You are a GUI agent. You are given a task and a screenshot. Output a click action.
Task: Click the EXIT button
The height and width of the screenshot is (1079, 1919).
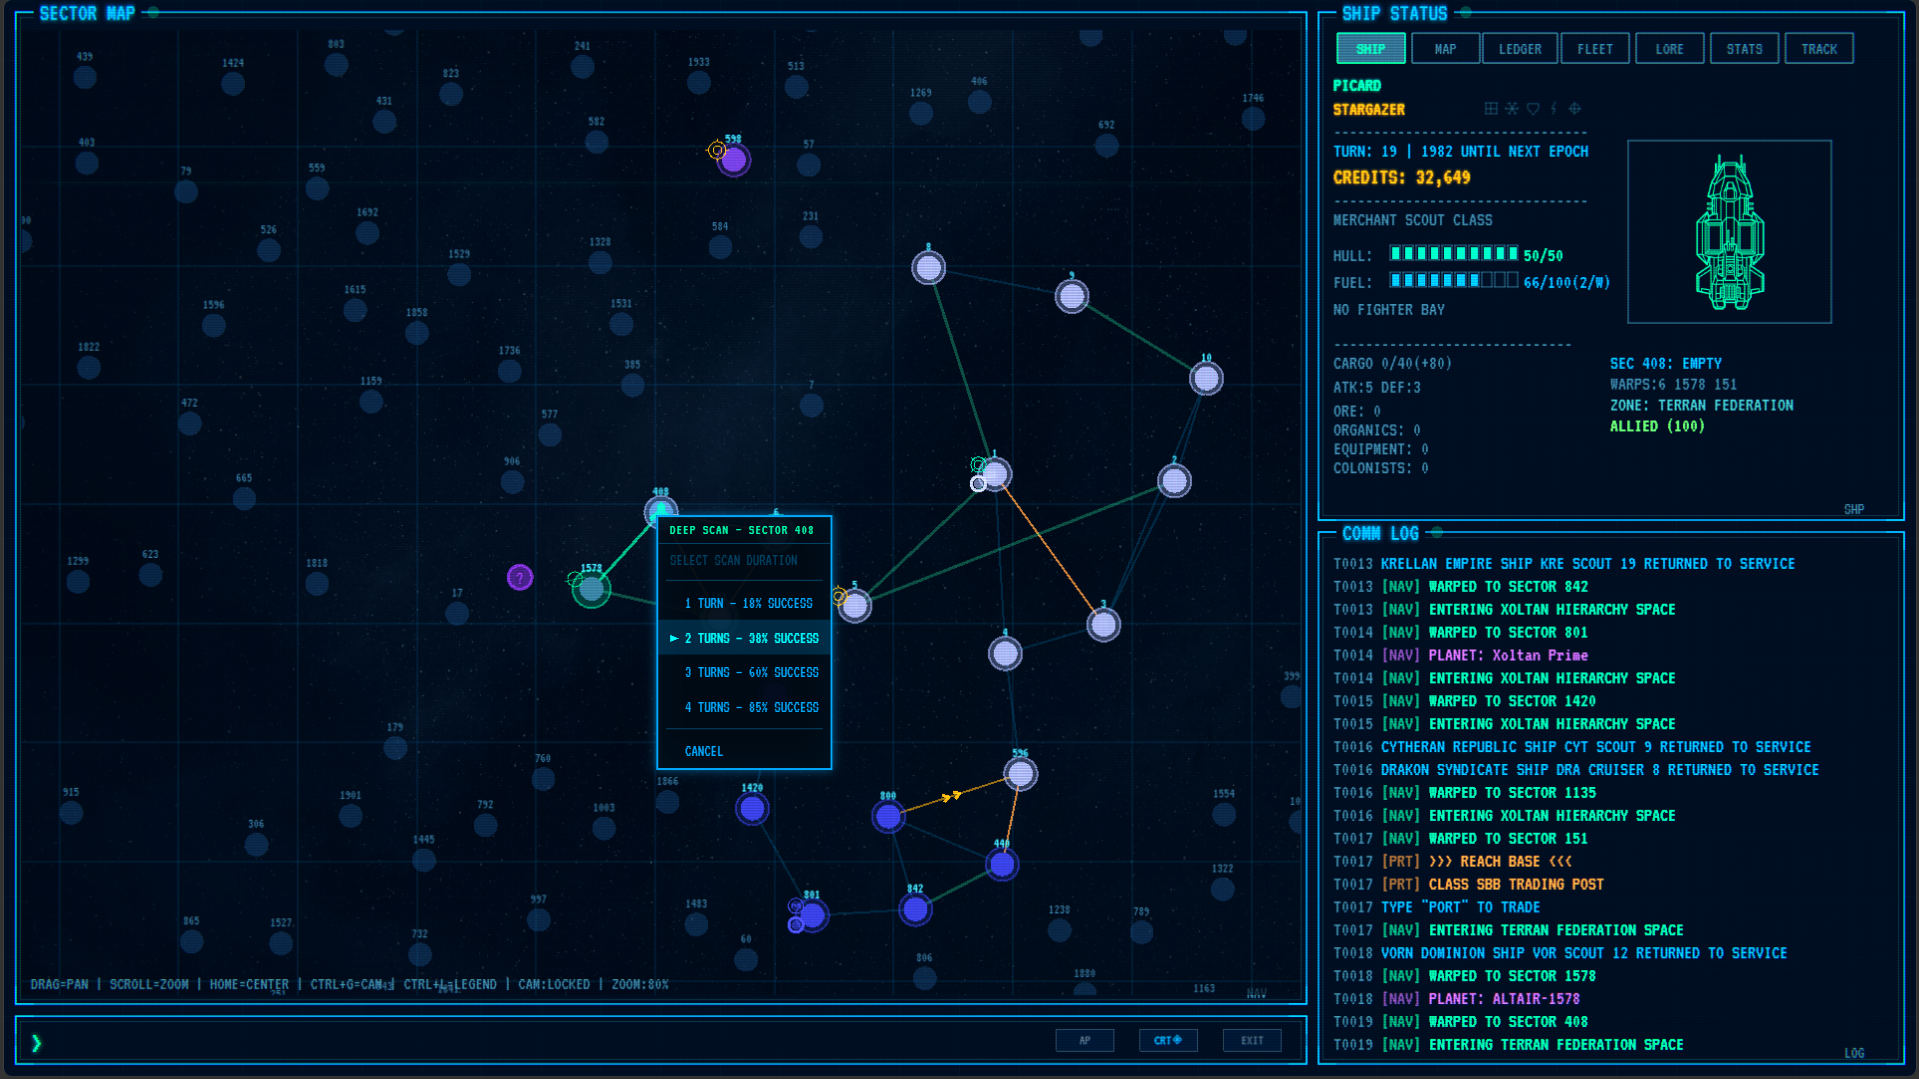point(1252,1040)
